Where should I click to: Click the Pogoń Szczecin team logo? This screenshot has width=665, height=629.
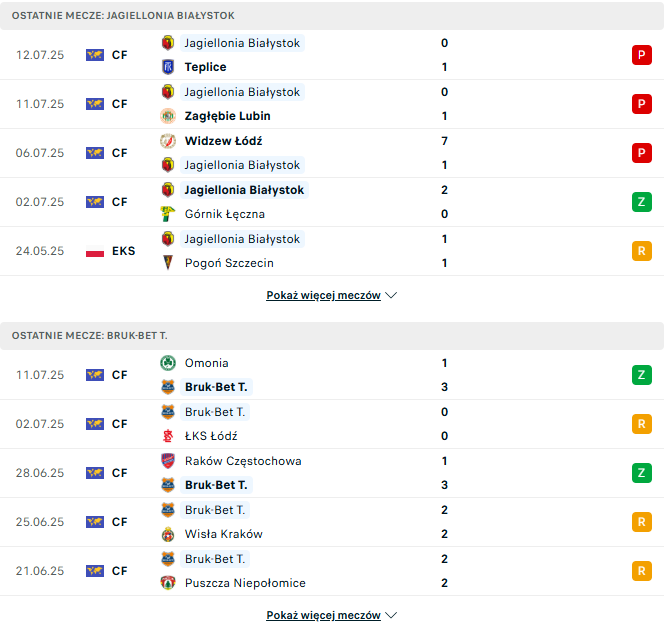point(167,263)
